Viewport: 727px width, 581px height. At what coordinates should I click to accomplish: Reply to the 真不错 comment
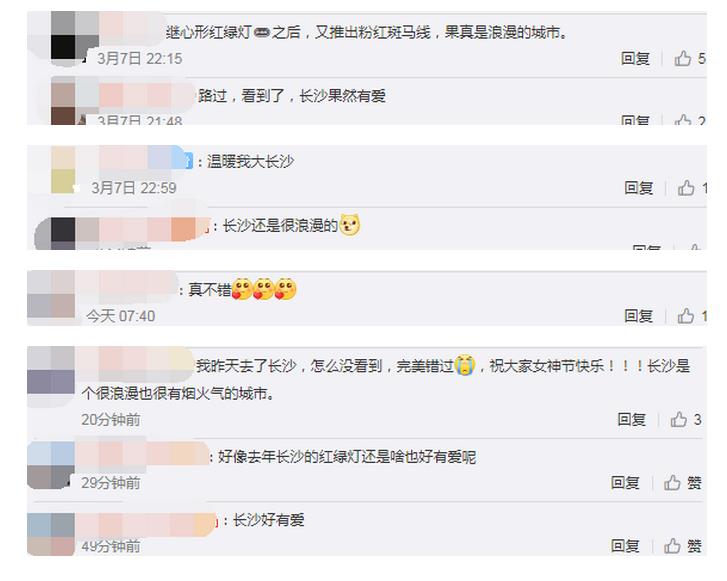[x=638, y=316]
